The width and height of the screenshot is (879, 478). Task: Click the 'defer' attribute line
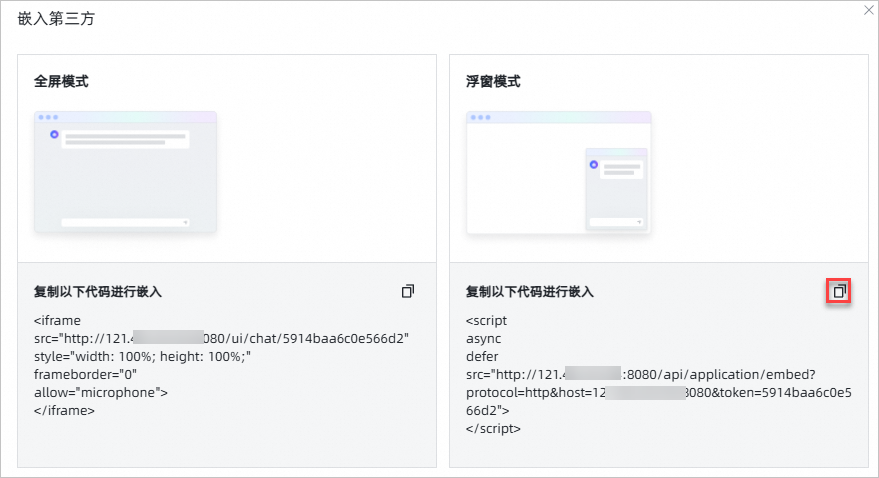point(482,356)
